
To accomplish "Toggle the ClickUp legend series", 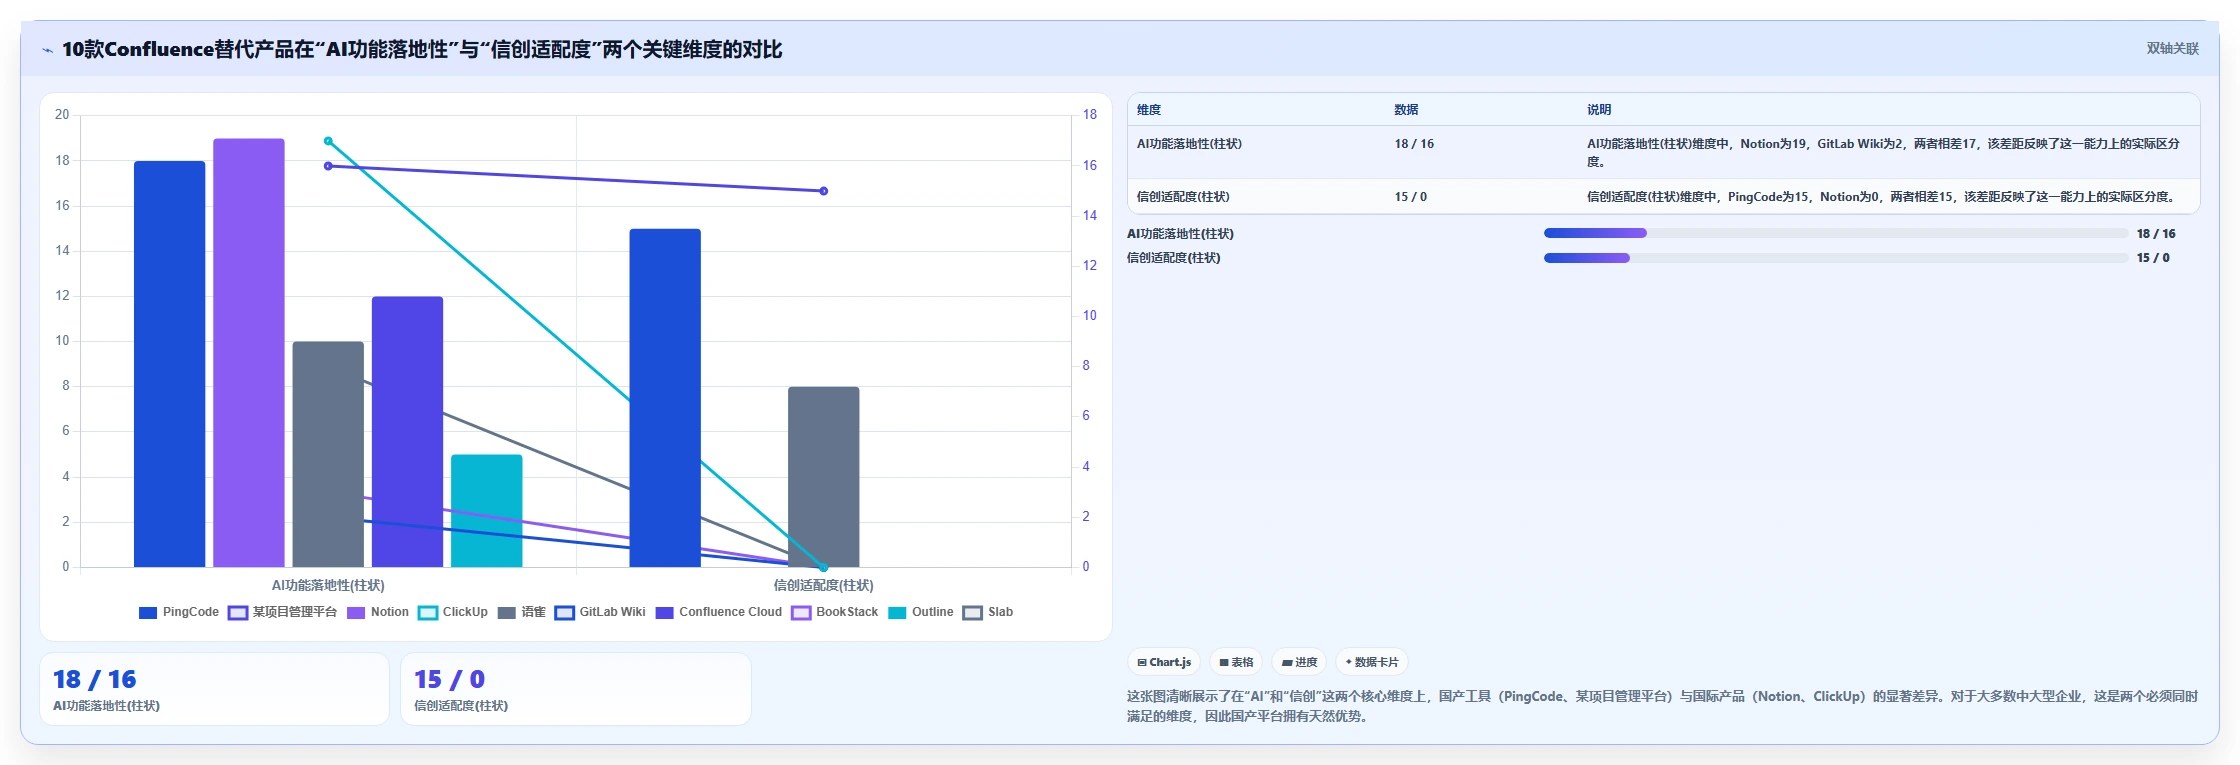I will (x=453, y=612).
